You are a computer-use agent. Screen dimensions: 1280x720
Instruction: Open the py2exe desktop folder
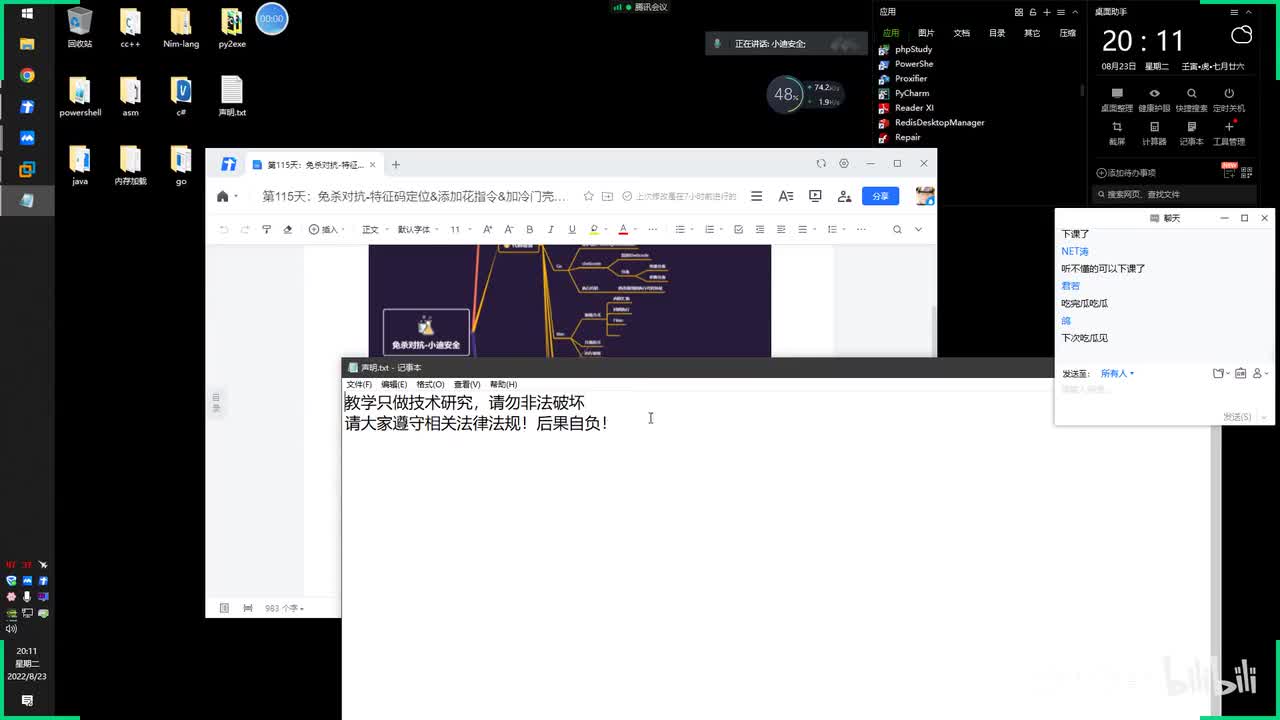click(232, 28)
